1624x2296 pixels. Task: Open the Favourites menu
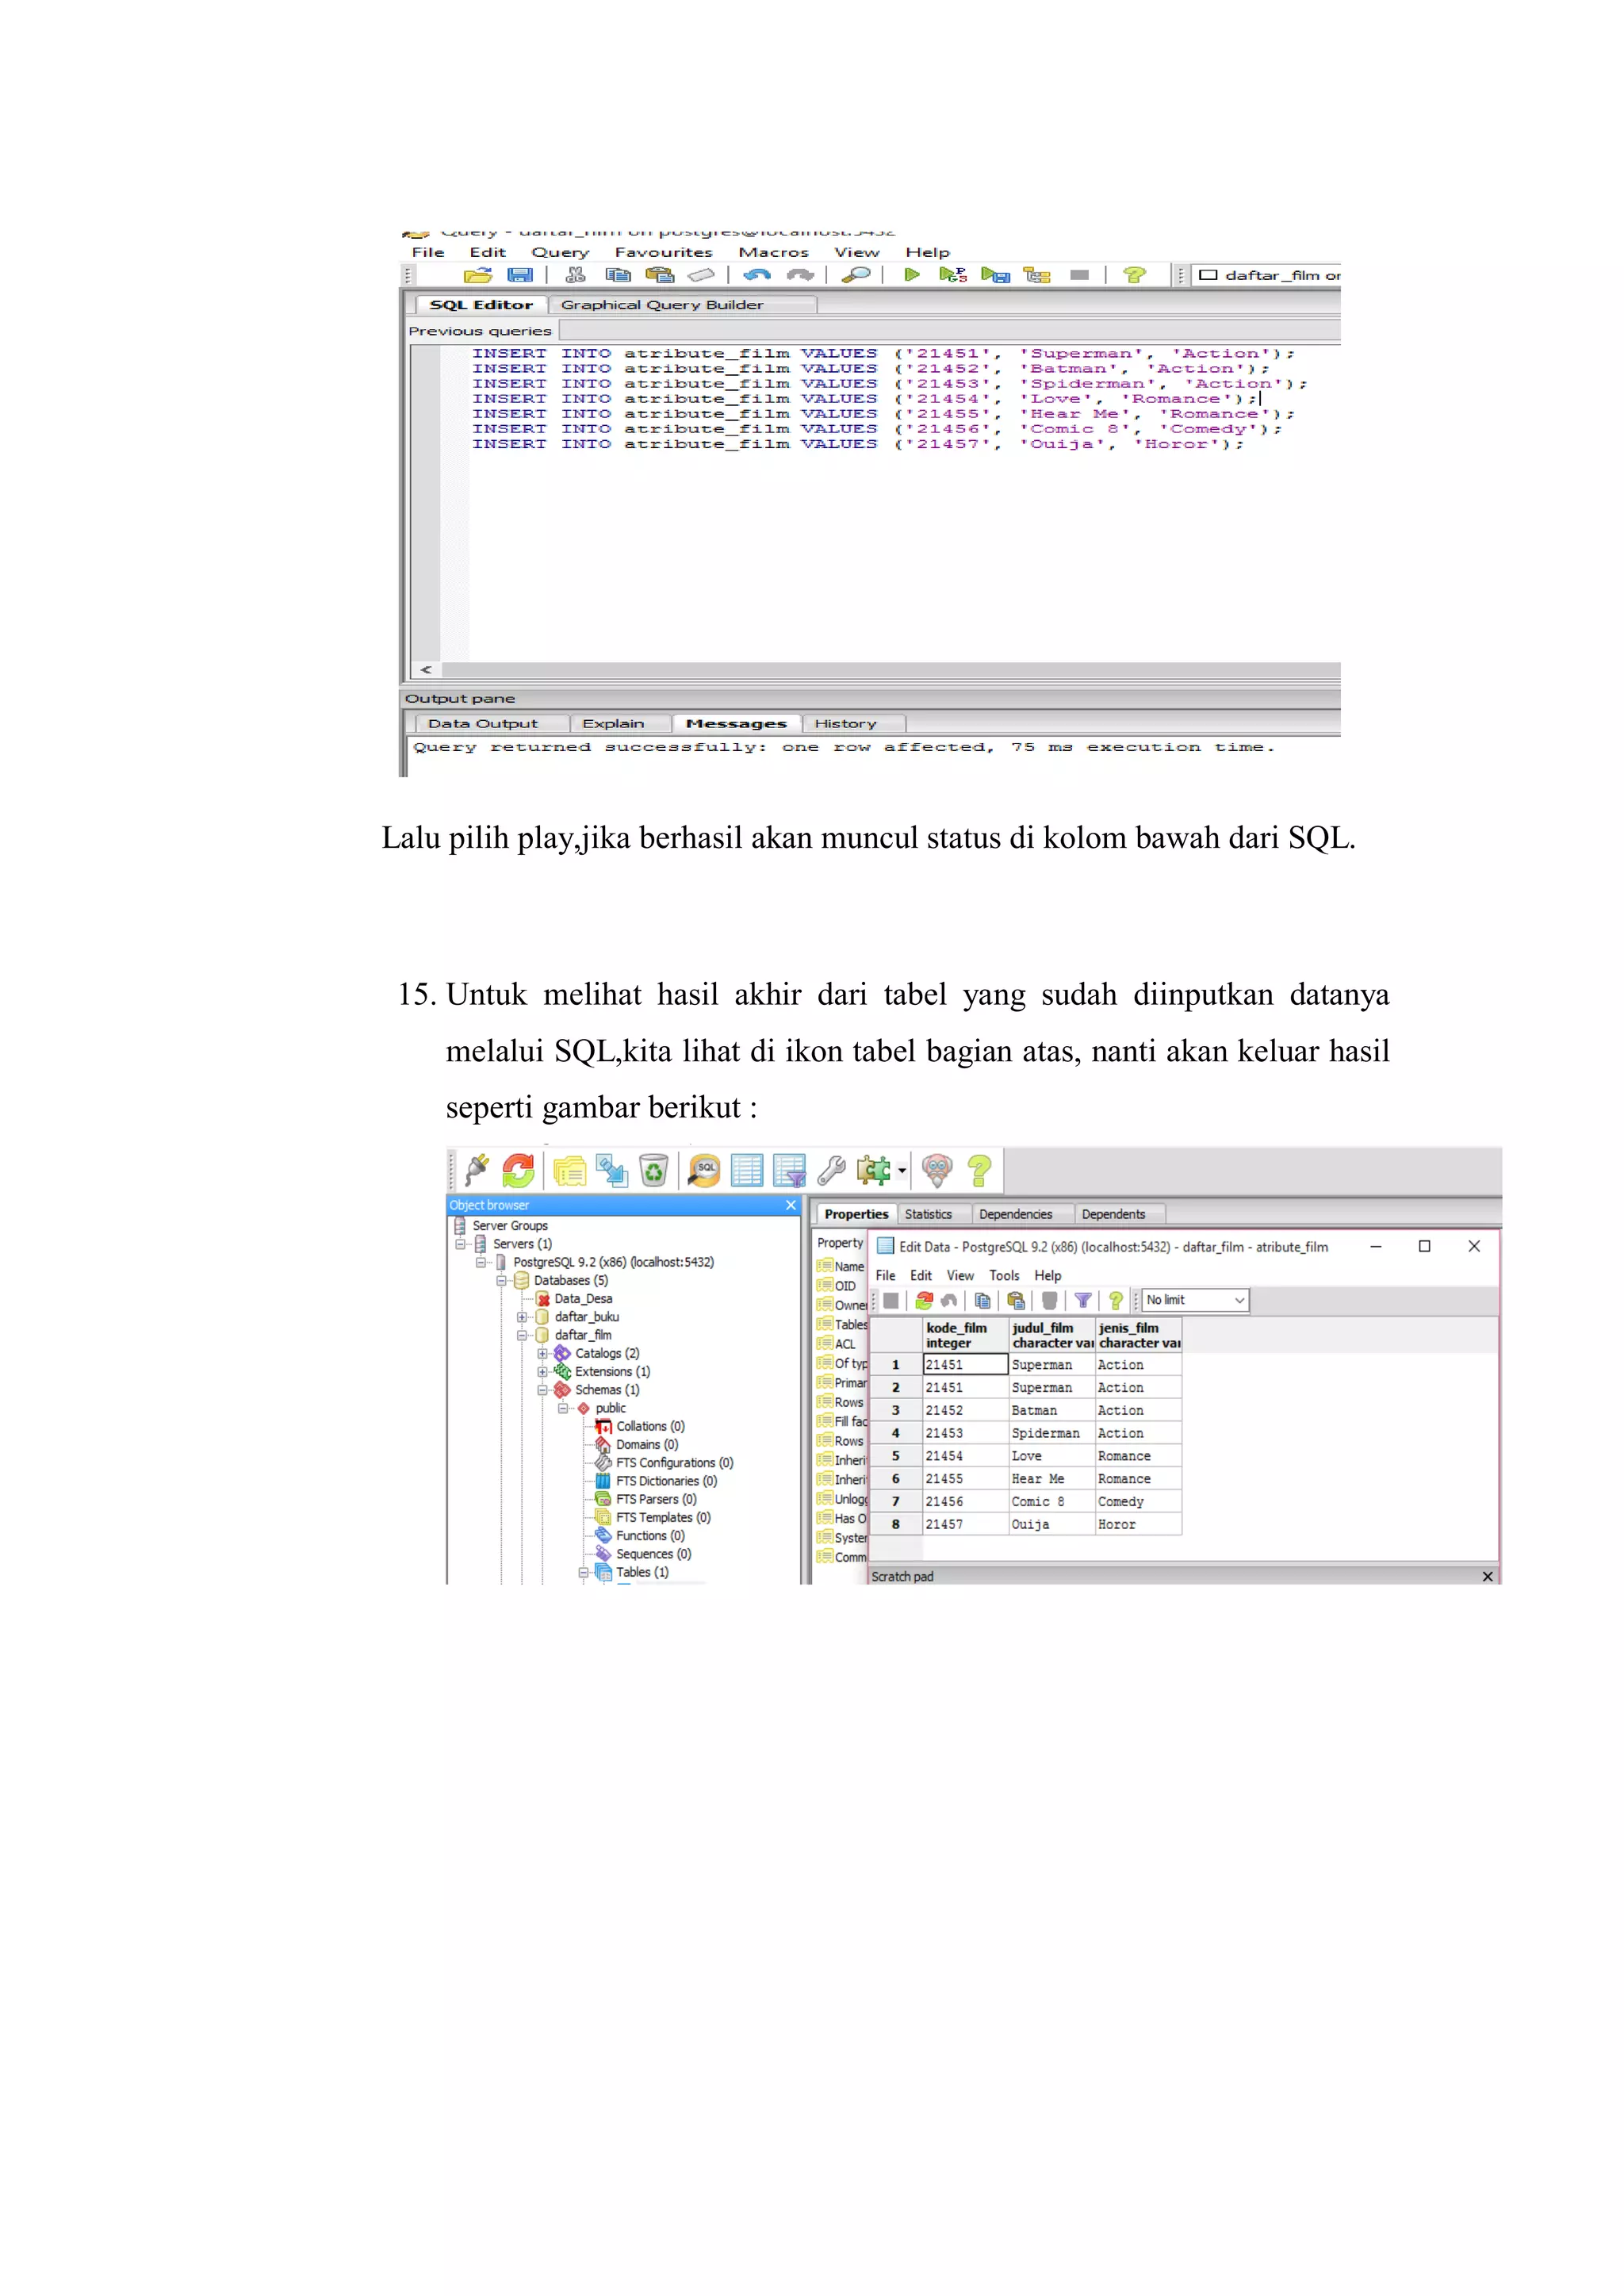pos(663,253)
